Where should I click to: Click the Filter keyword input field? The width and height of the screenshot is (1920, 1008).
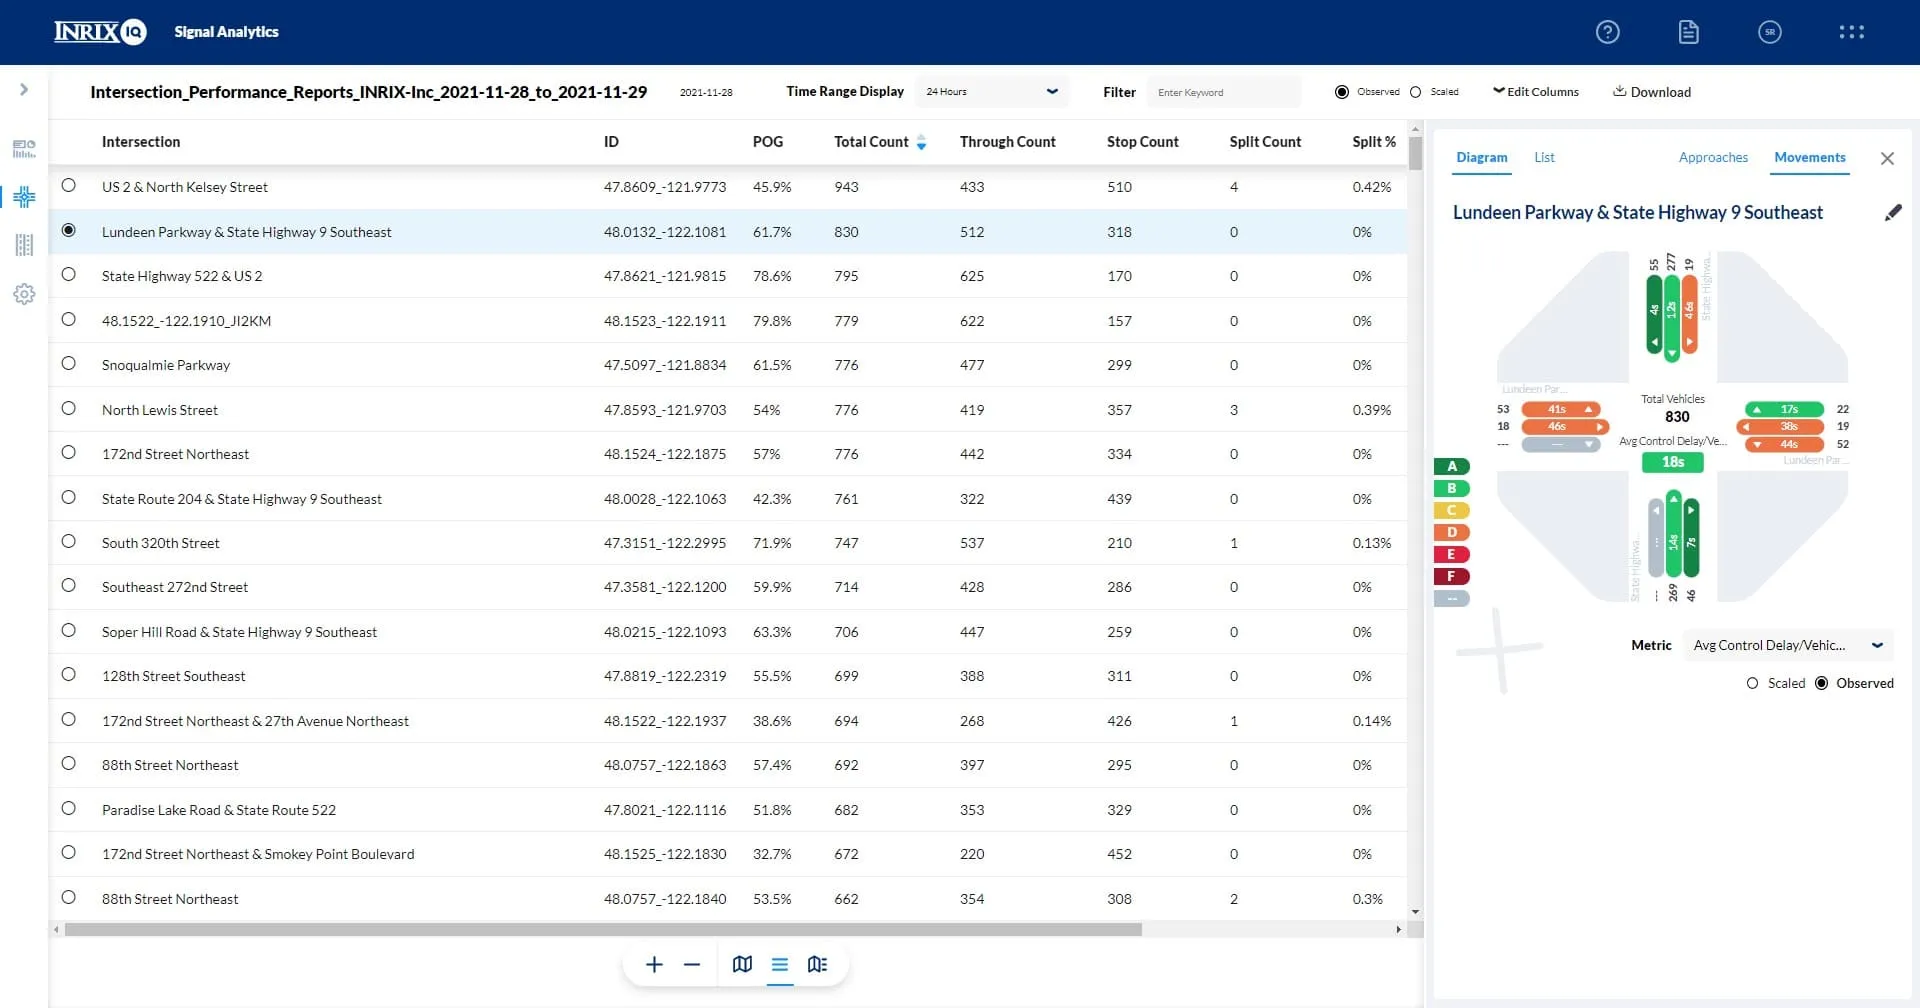[1223, 92]
